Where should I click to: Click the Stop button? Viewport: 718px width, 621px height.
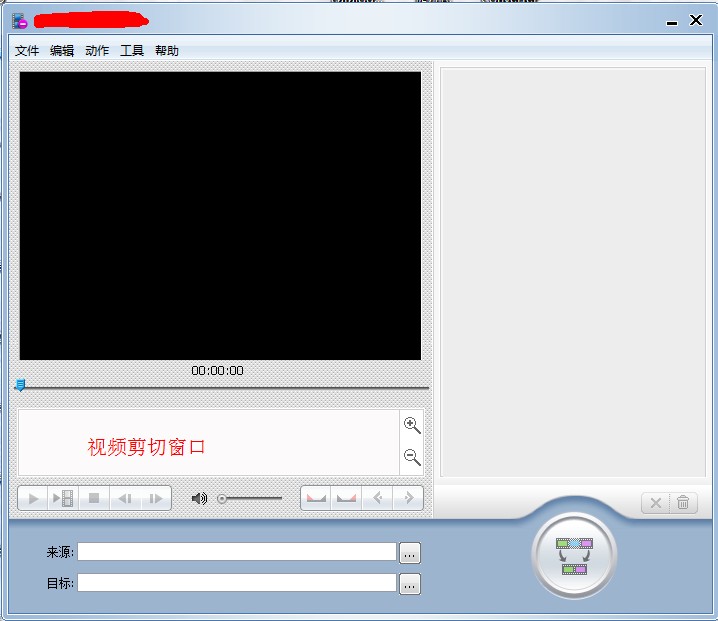pyautogui.click(x=94, y=498)
